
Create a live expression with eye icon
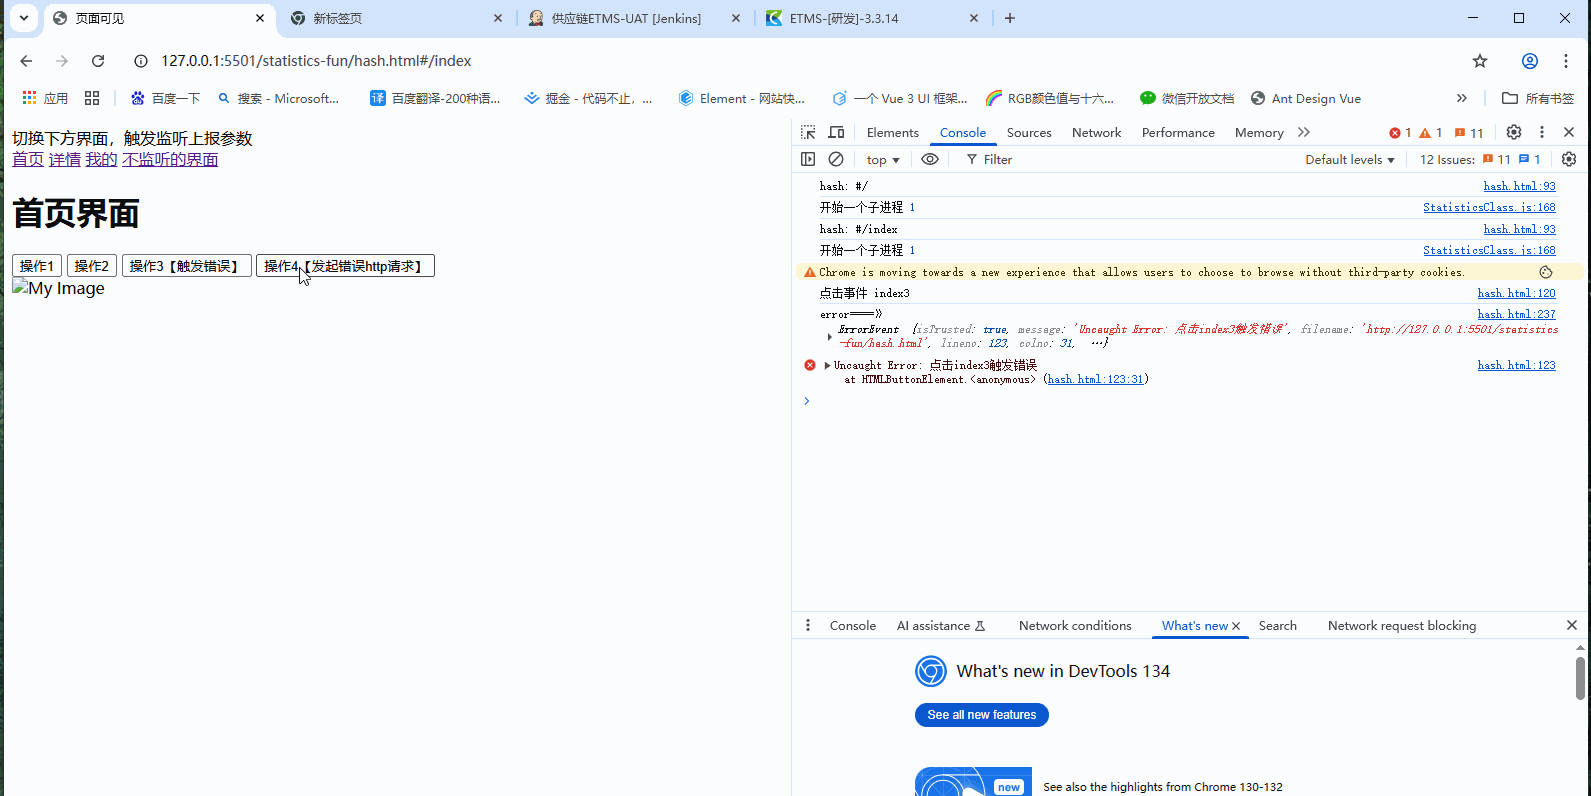930,159
